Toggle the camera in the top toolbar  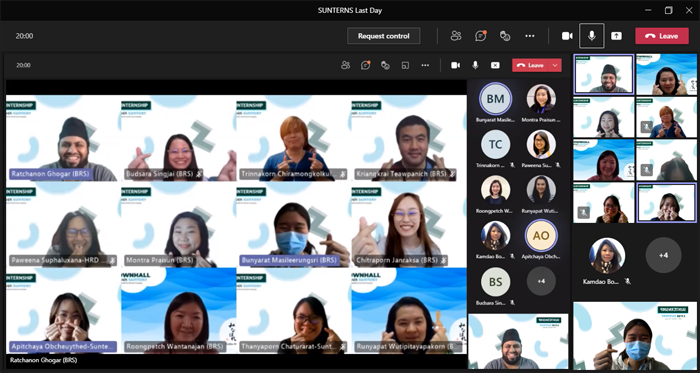[x=567, y=36]
